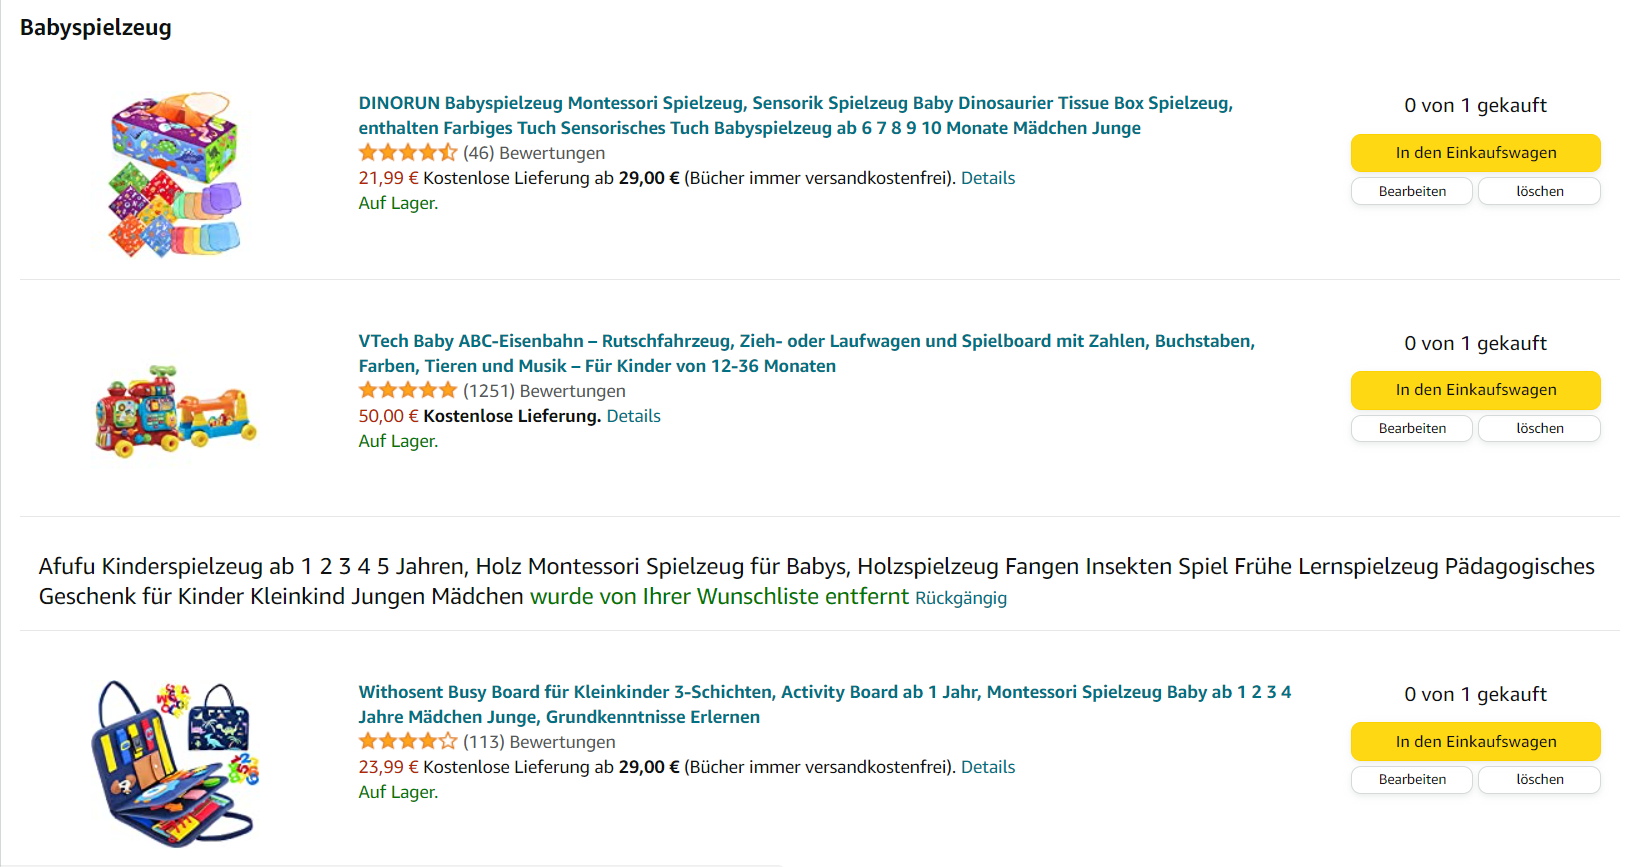Open the VTech Baby ABC-Eisenbahn title link
1625x867 pixels.
pos(807,353)
